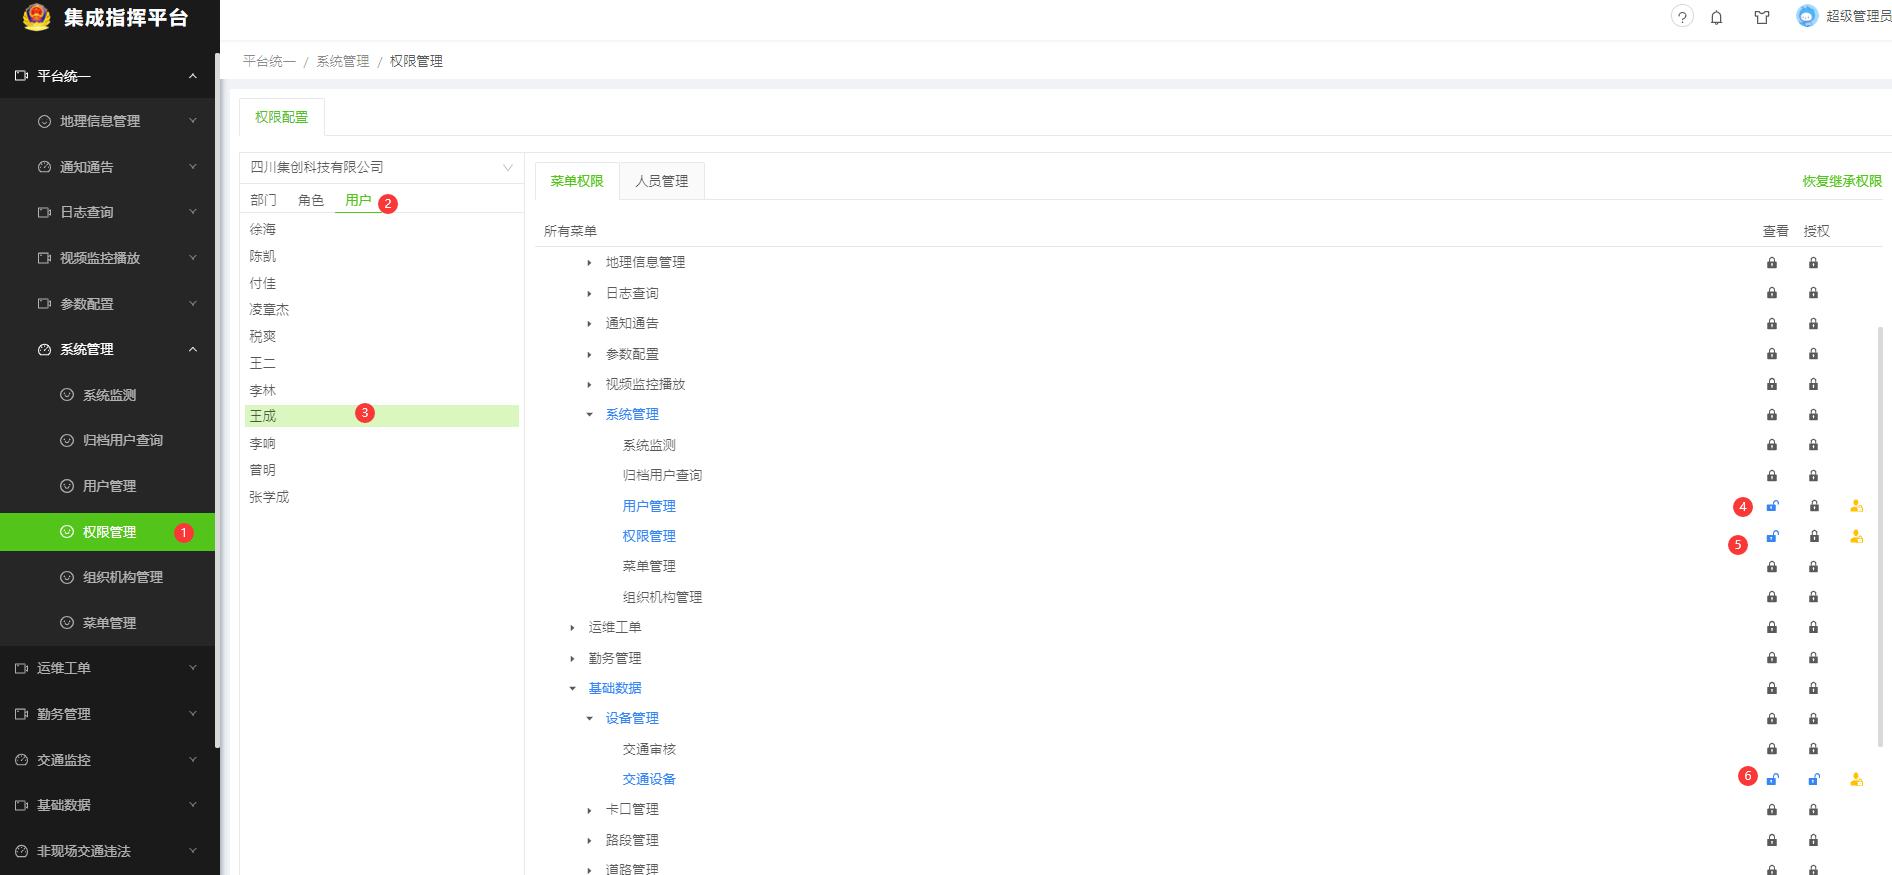Viewport: 1892px width, 875px height.
Task: Click the 用户管理 sidebar icon
Action: [67, 486]
